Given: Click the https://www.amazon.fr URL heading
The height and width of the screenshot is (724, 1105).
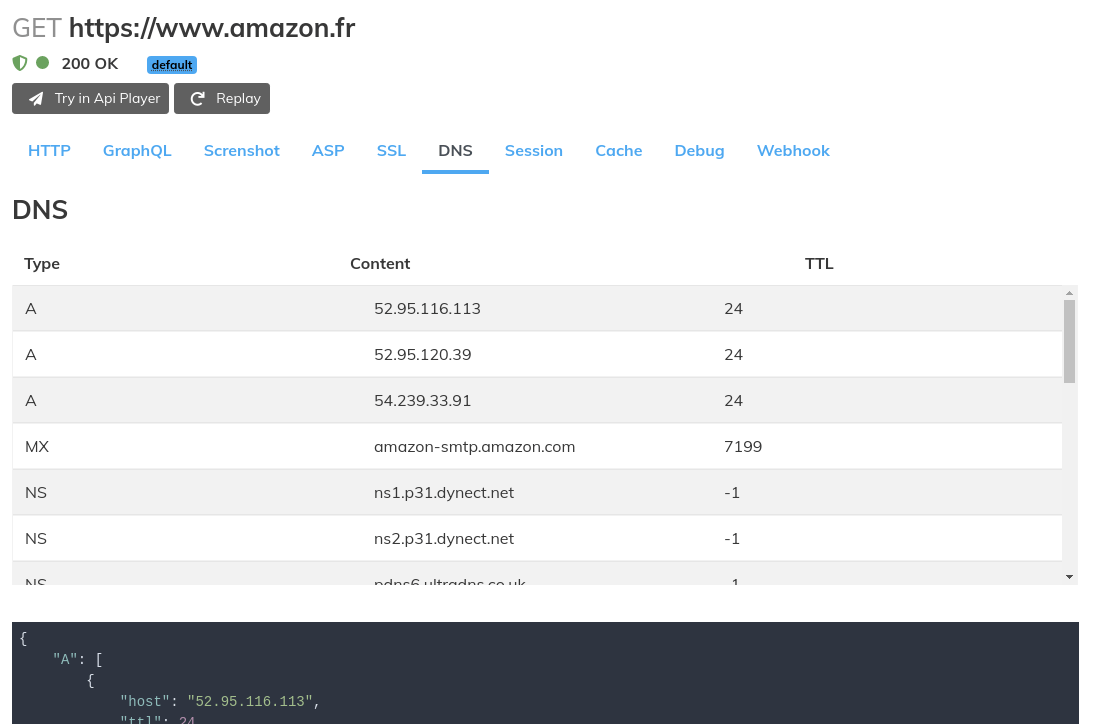Looking at the screenshot, I should tap(212, 28).
